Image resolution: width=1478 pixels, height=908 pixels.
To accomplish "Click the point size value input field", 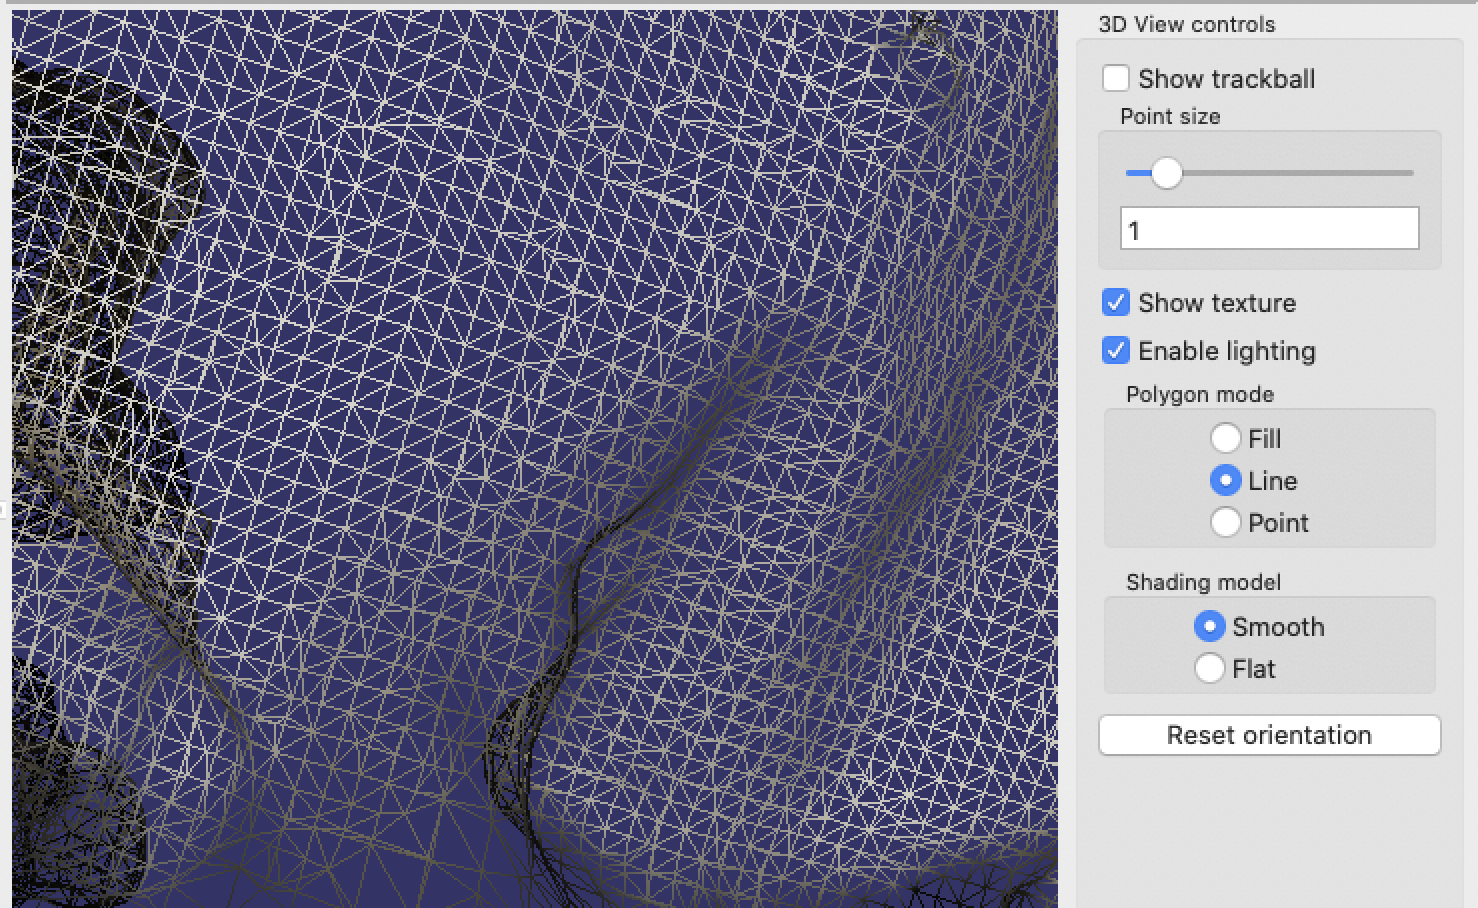I will point(1268,228).
